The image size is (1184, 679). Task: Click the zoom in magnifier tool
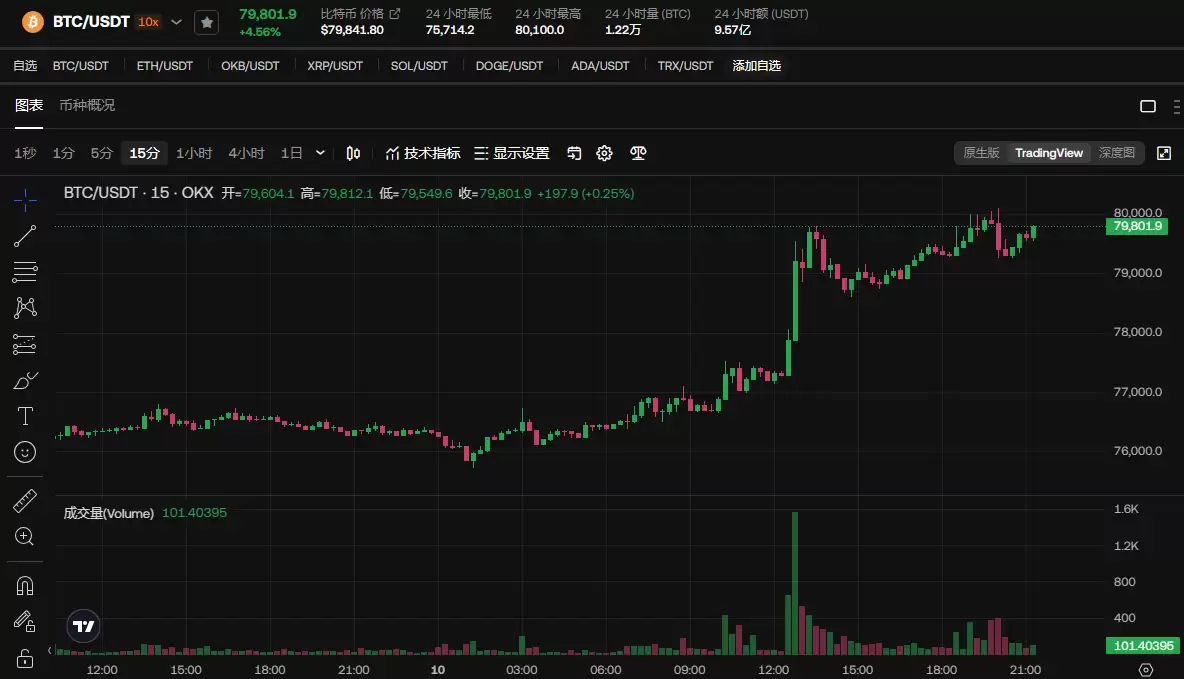[25, 537]
